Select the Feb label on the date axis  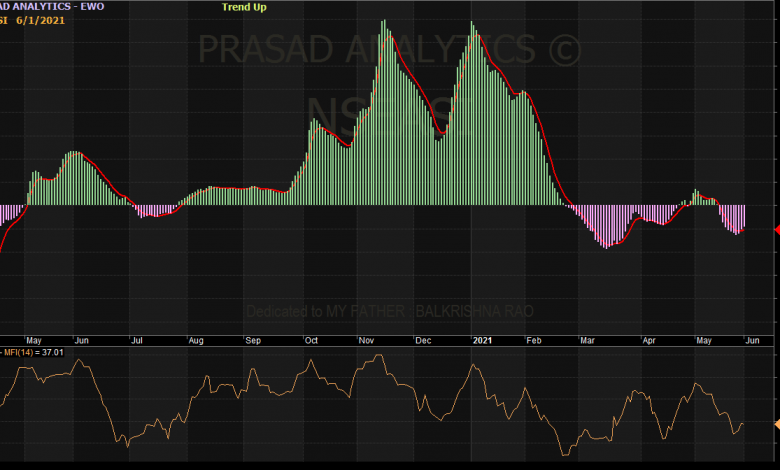[535, 341]
